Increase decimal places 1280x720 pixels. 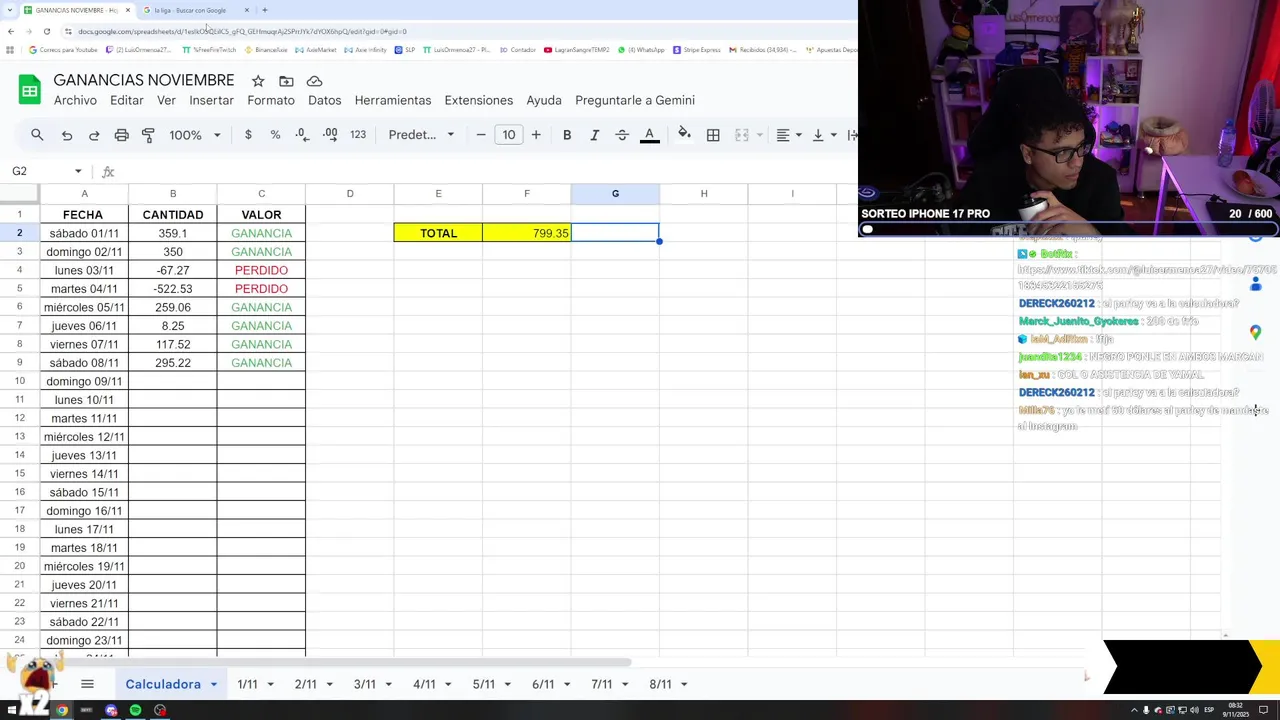click(330, 135)
